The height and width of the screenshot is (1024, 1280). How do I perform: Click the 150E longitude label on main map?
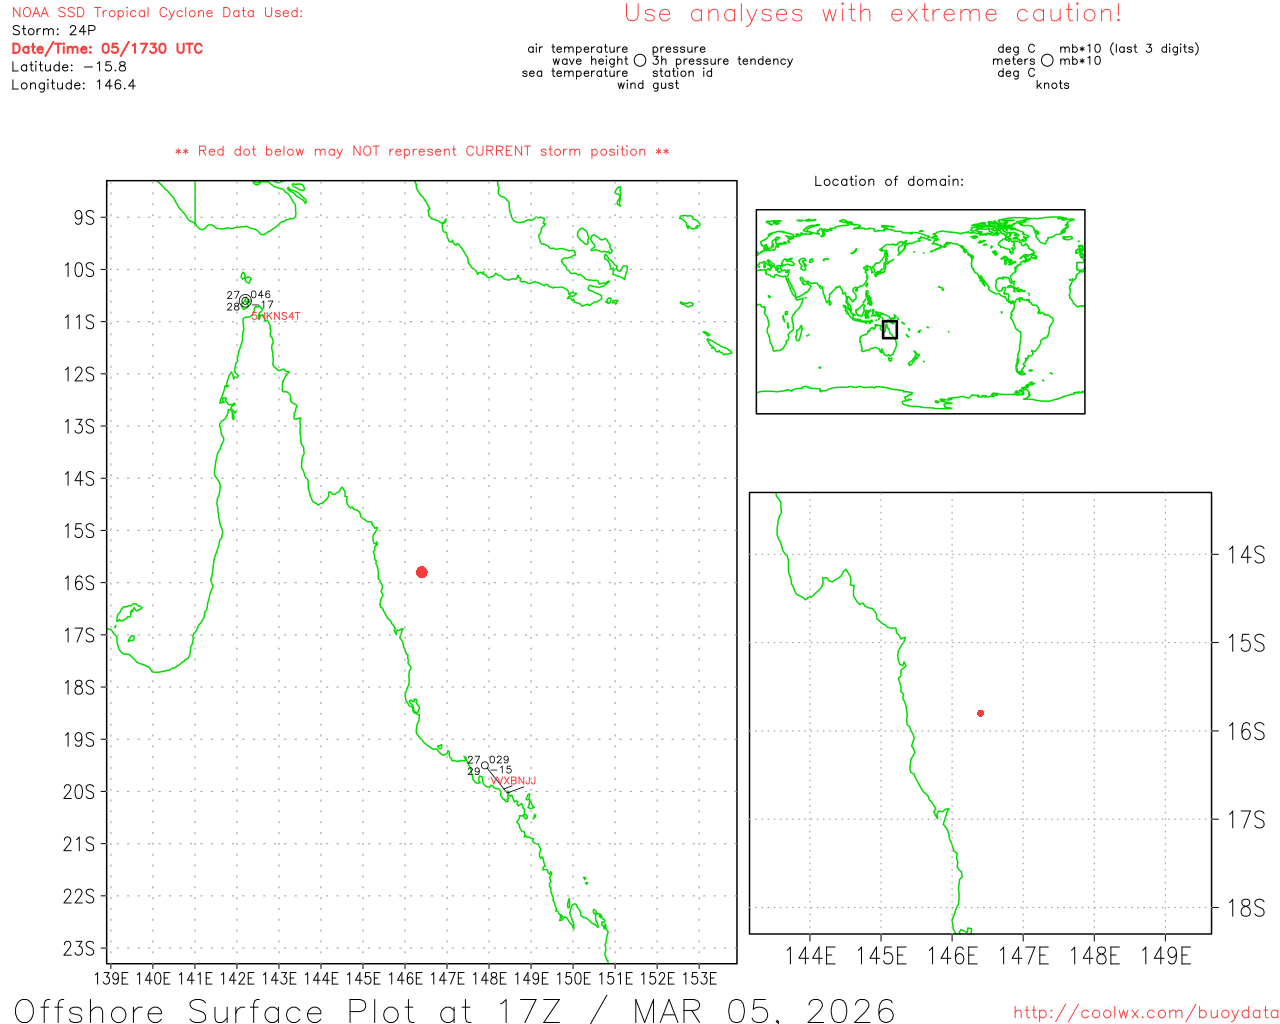tap(573, 978)
